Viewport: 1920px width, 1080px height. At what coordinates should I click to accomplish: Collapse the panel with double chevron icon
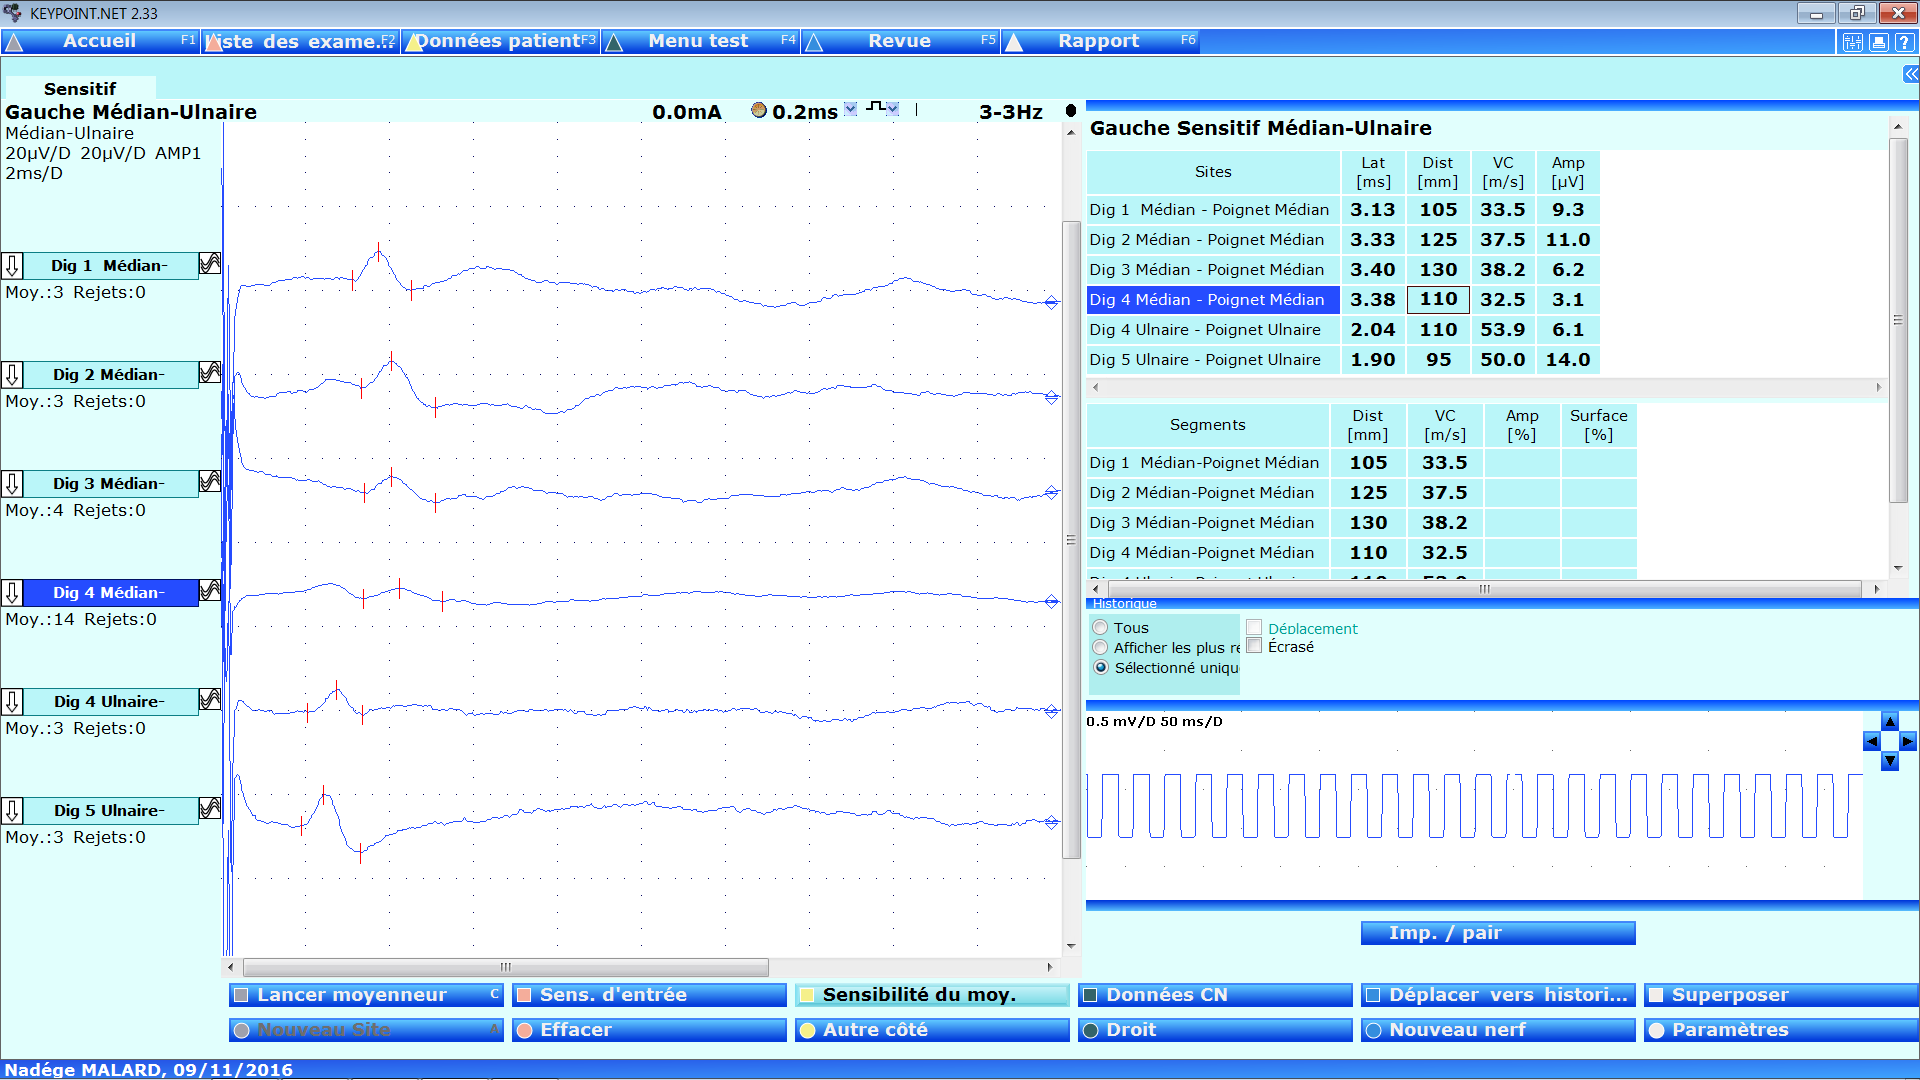pos(1911,74)
